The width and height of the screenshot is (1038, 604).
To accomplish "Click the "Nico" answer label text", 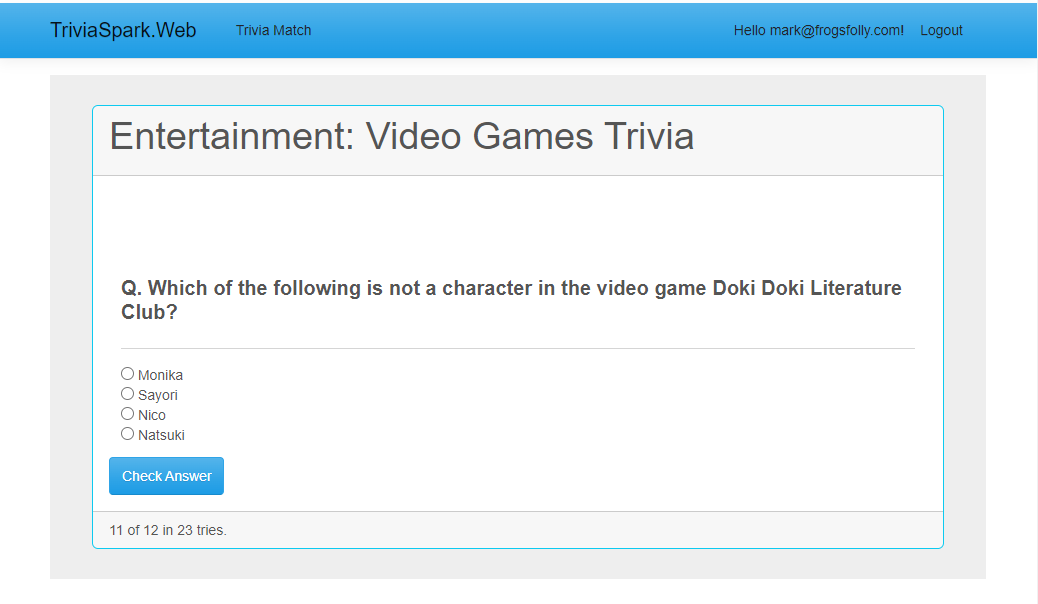I will pos(152,415).
